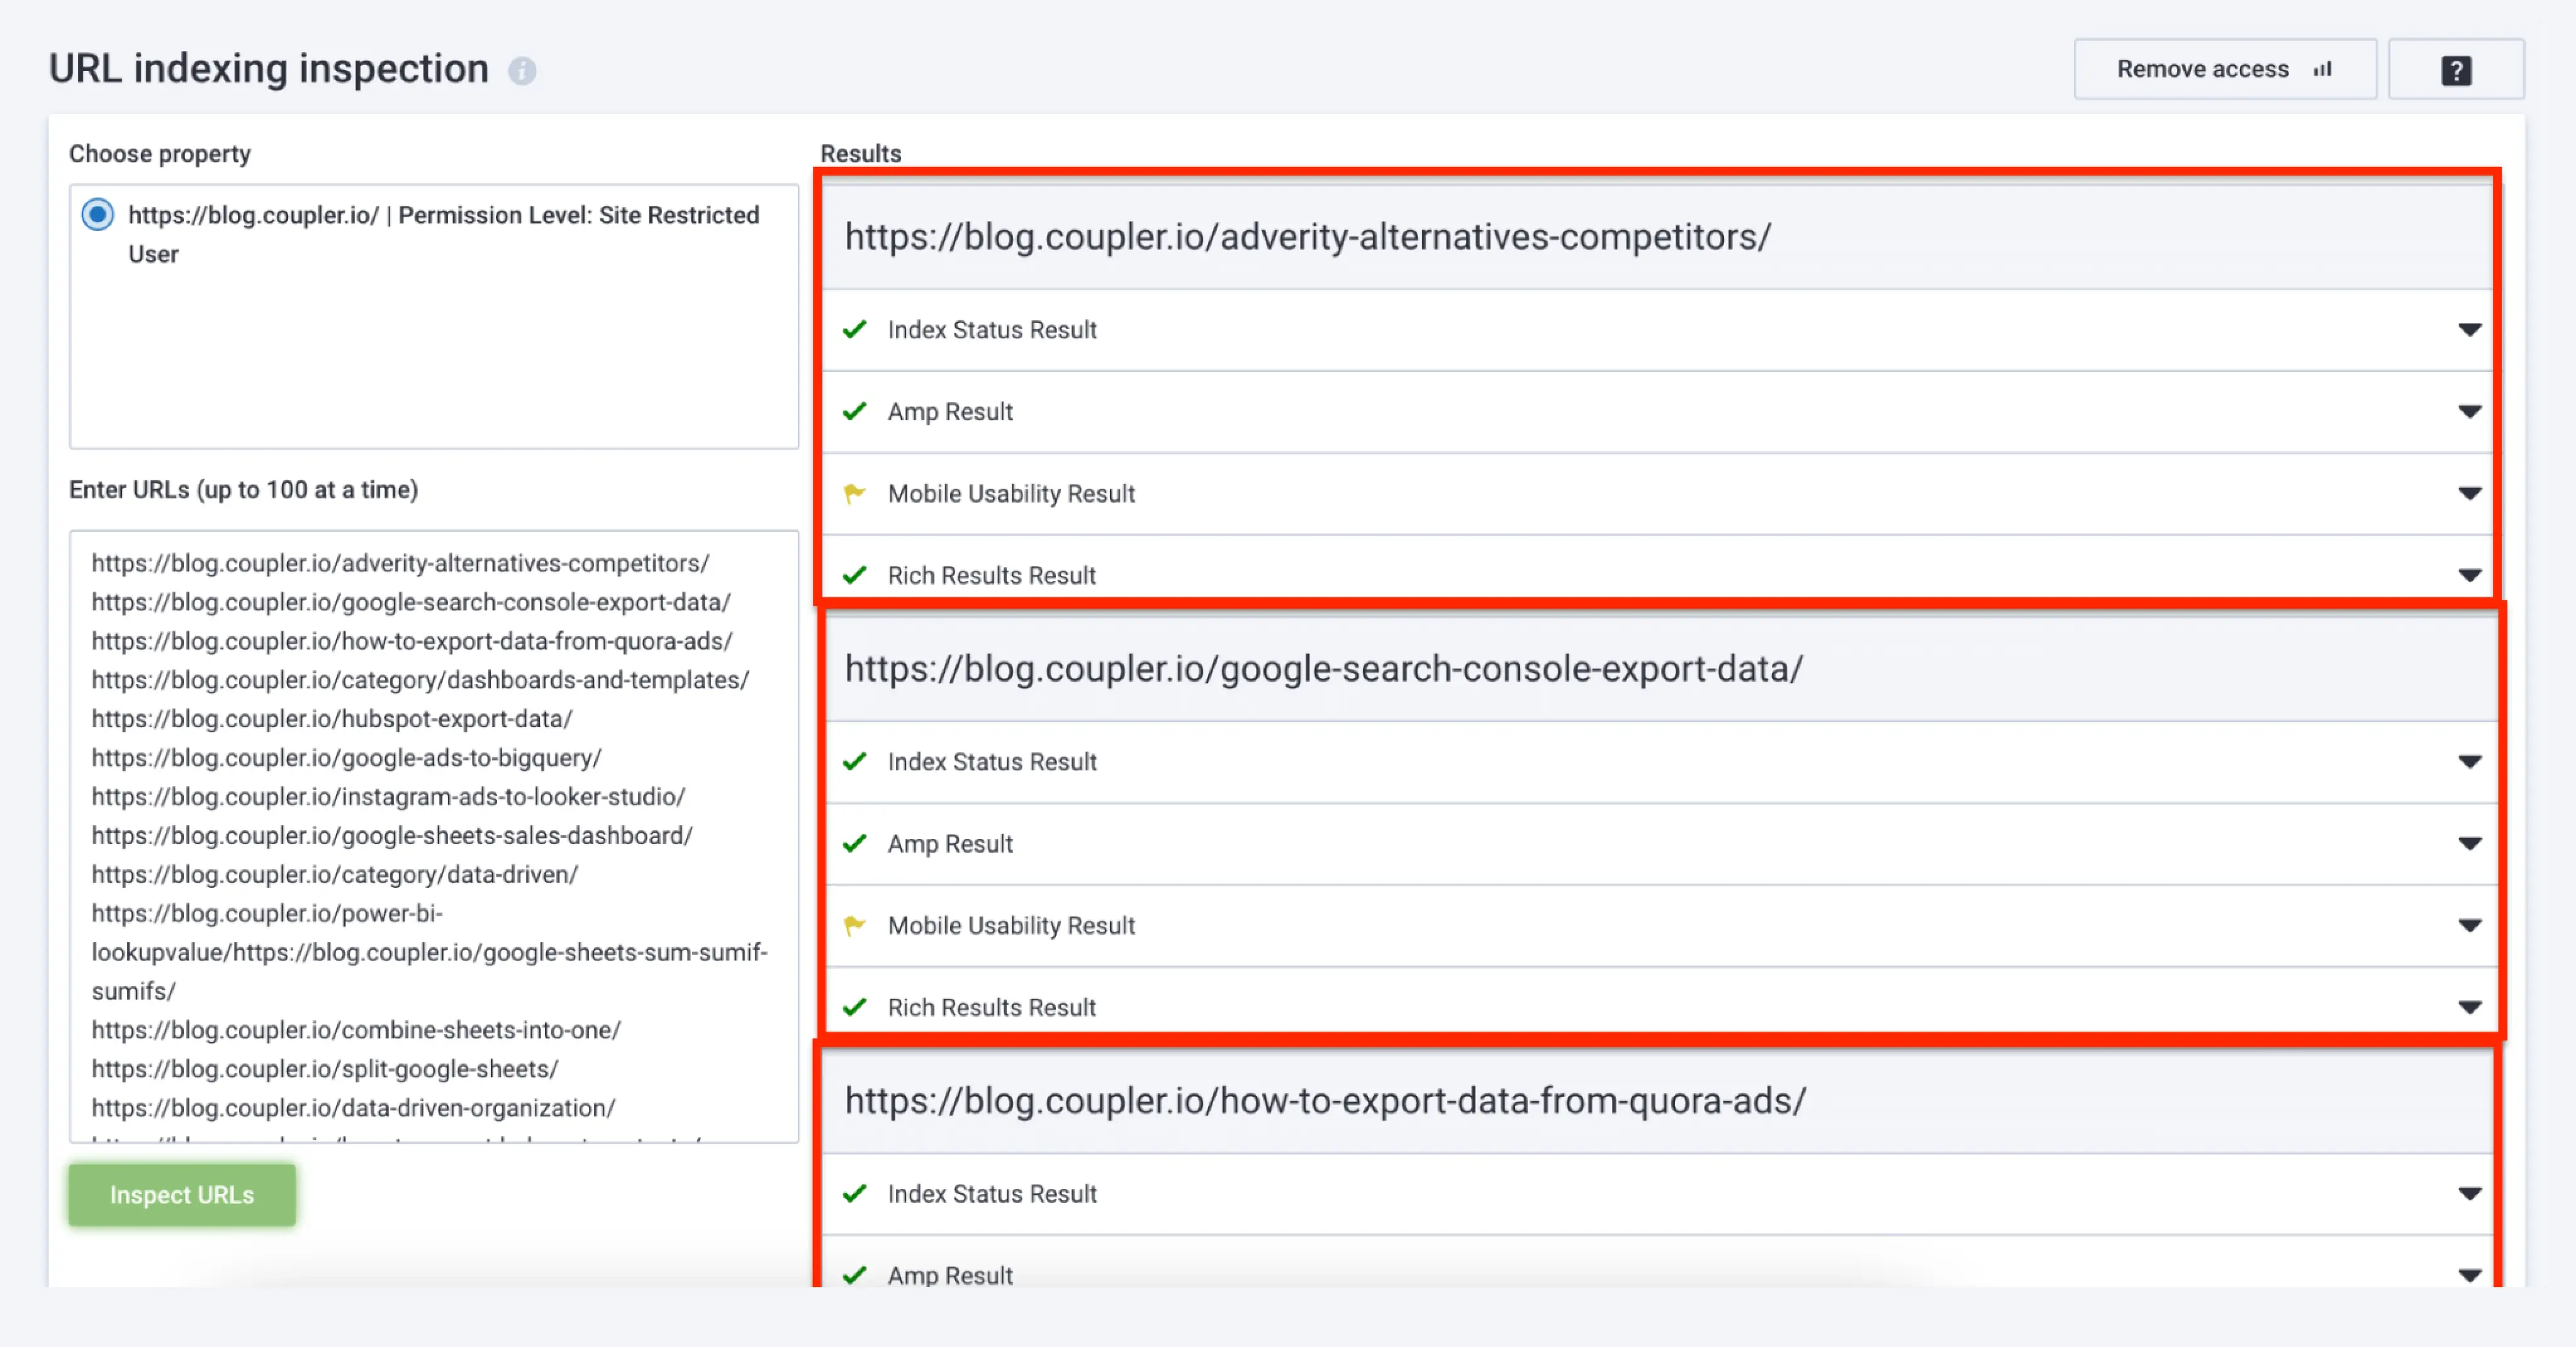Click green check icon of Amp Result for adverity-alternatives

(x=854, y=411)
